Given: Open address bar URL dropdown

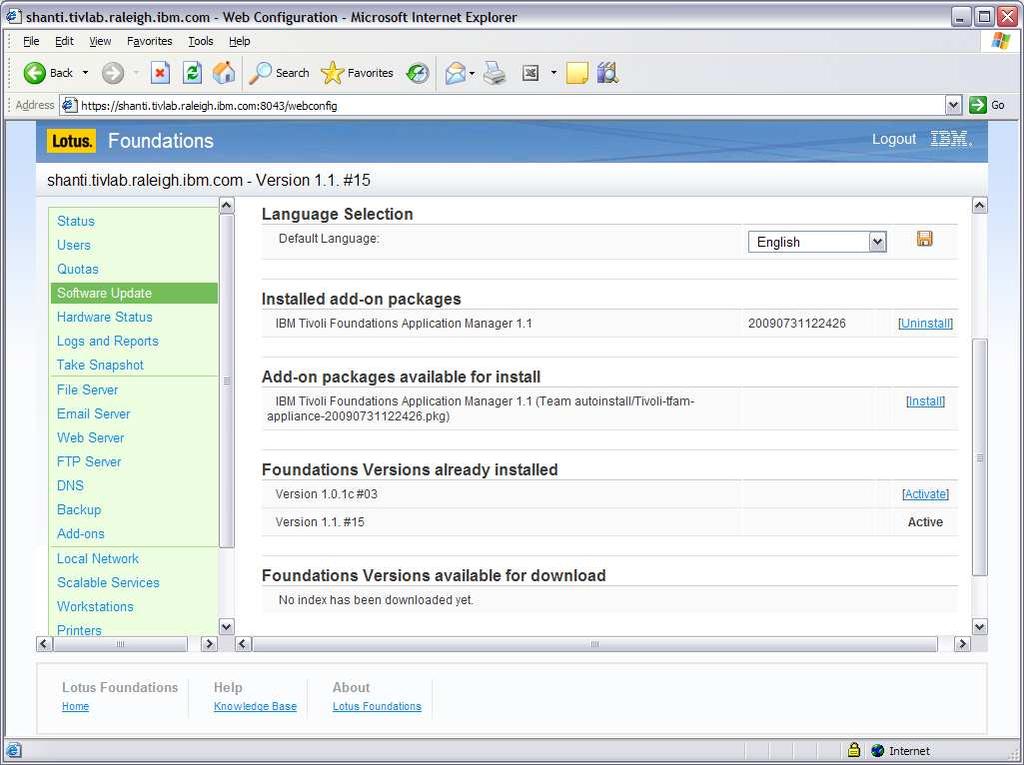Looking at the screenshot, I should tap(953, 105).
